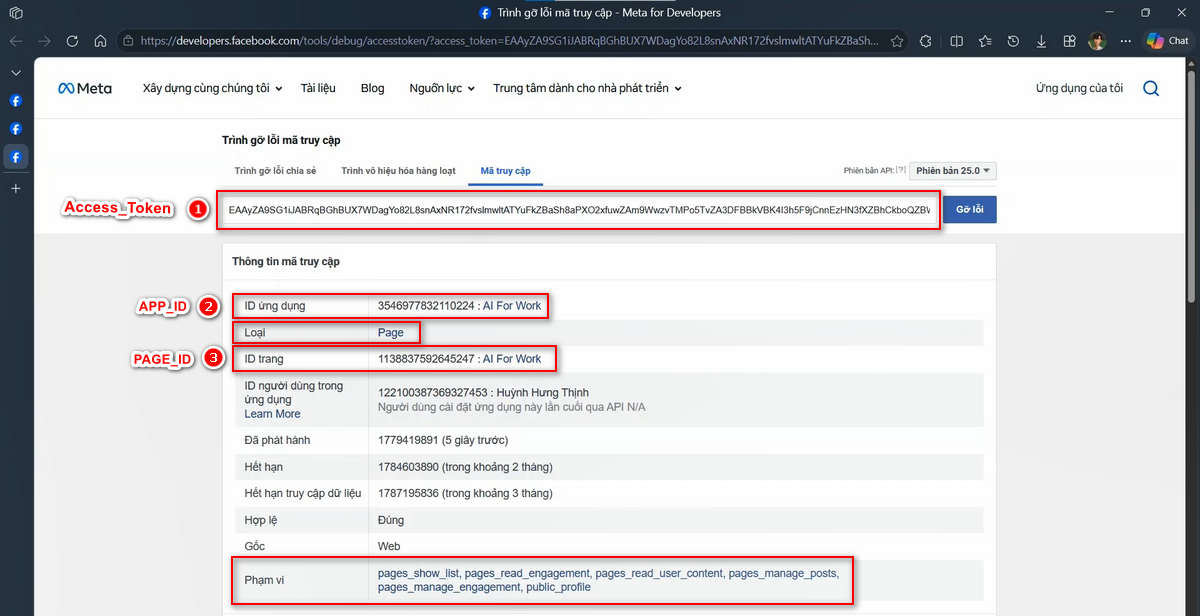
Task: Open the favorites list icon
Action: 985,41
